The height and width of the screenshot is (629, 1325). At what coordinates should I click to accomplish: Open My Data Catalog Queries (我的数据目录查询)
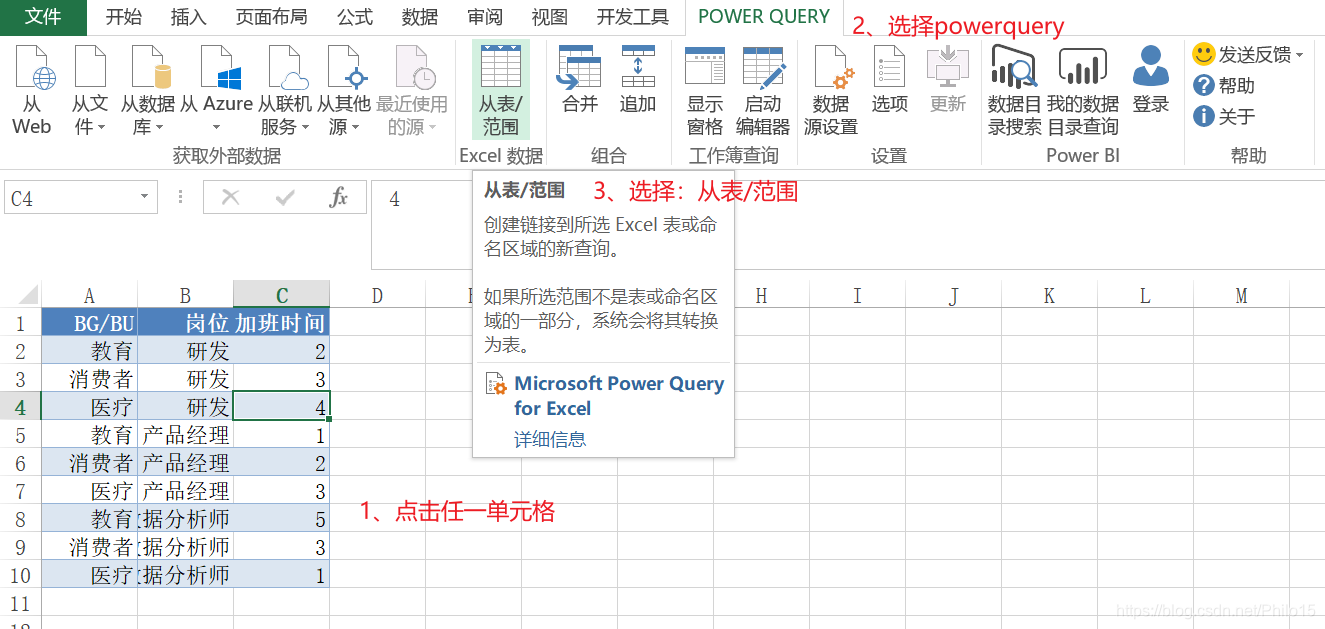click(x=1083, y=91)
